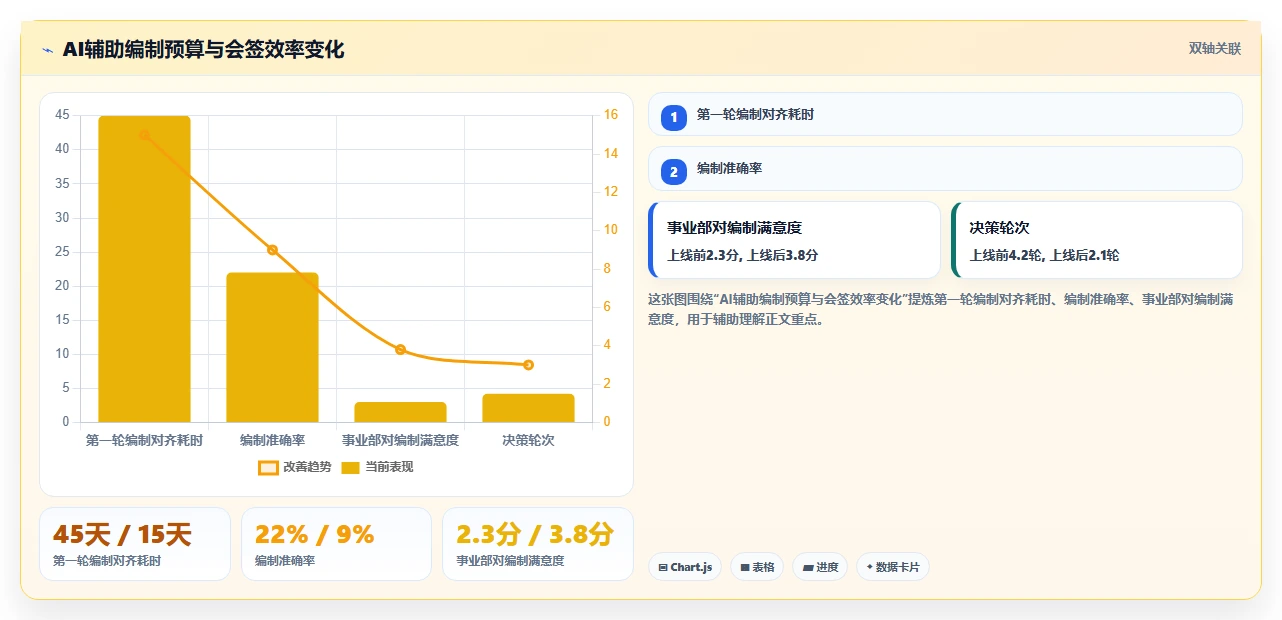
Task: Select the 事业部对编制满意度 bar
Action: [x=400, y=412]
